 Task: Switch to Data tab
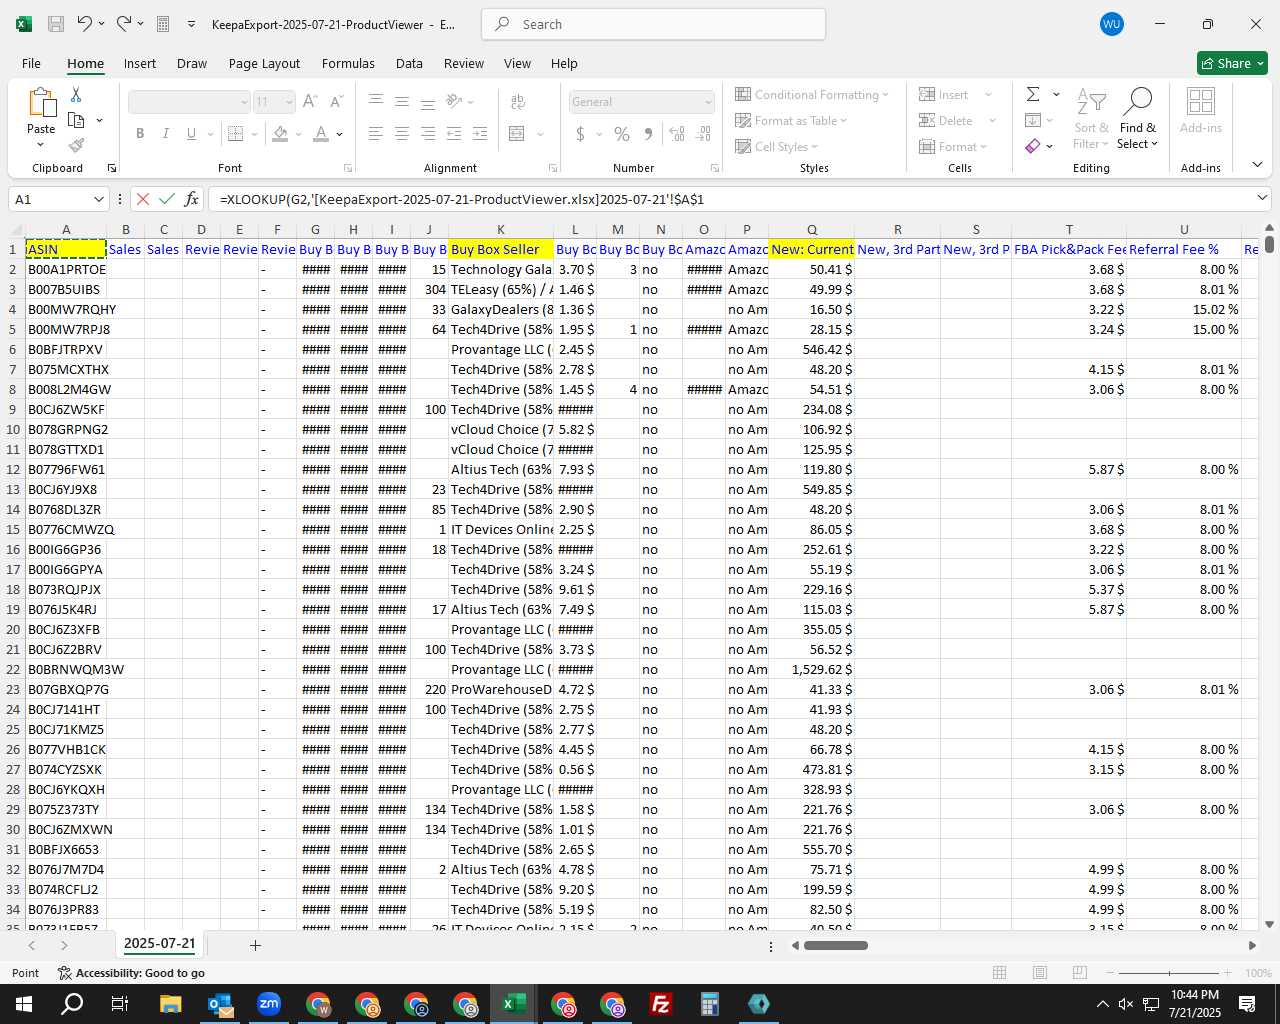click(x=409, y=63)
